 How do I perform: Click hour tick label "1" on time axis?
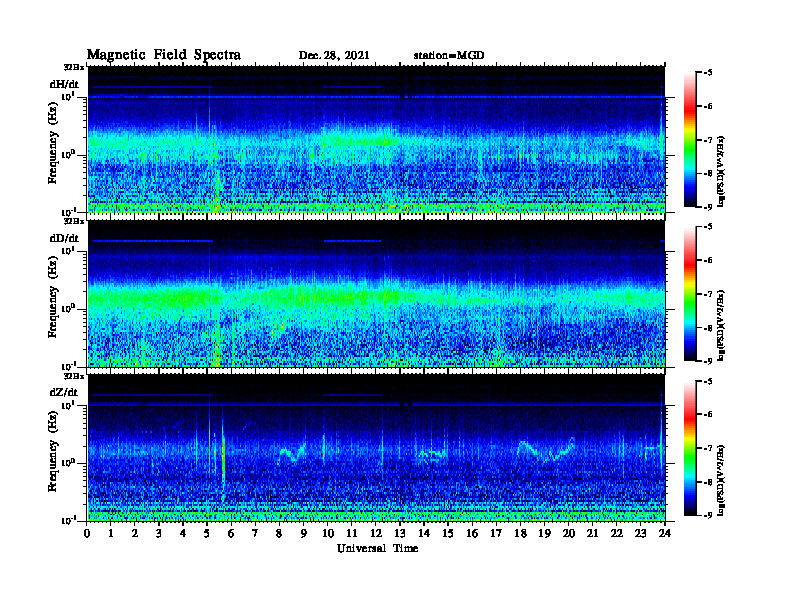[111, 533]
